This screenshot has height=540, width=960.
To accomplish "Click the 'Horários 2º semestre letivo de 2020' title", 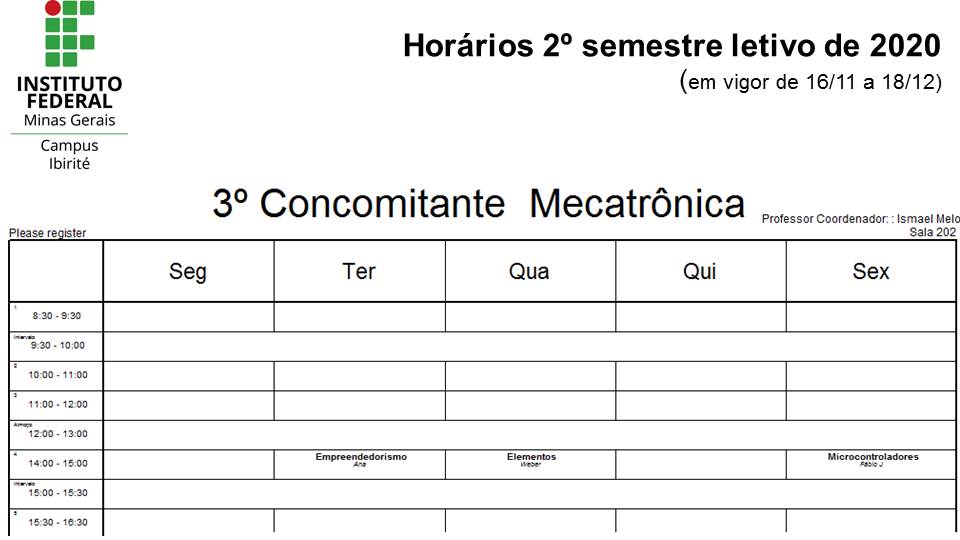I will click(x=672, y=46).
